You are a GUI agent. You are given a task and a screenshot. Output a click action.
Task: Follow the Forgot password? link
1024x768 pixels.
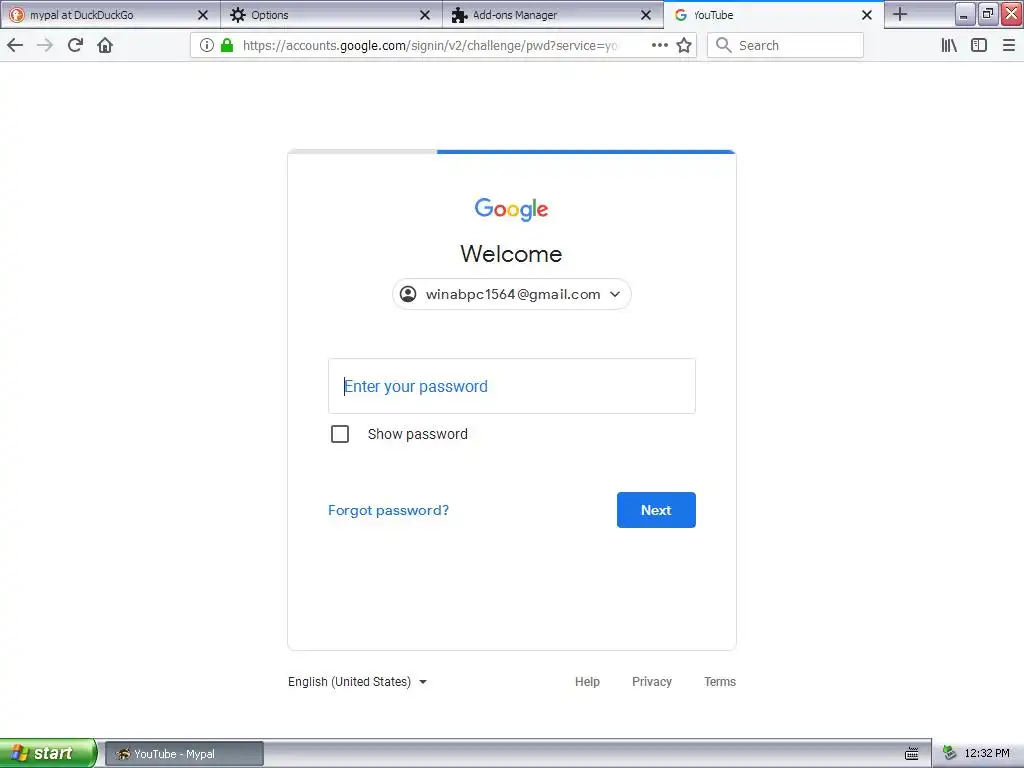[388, 510]
